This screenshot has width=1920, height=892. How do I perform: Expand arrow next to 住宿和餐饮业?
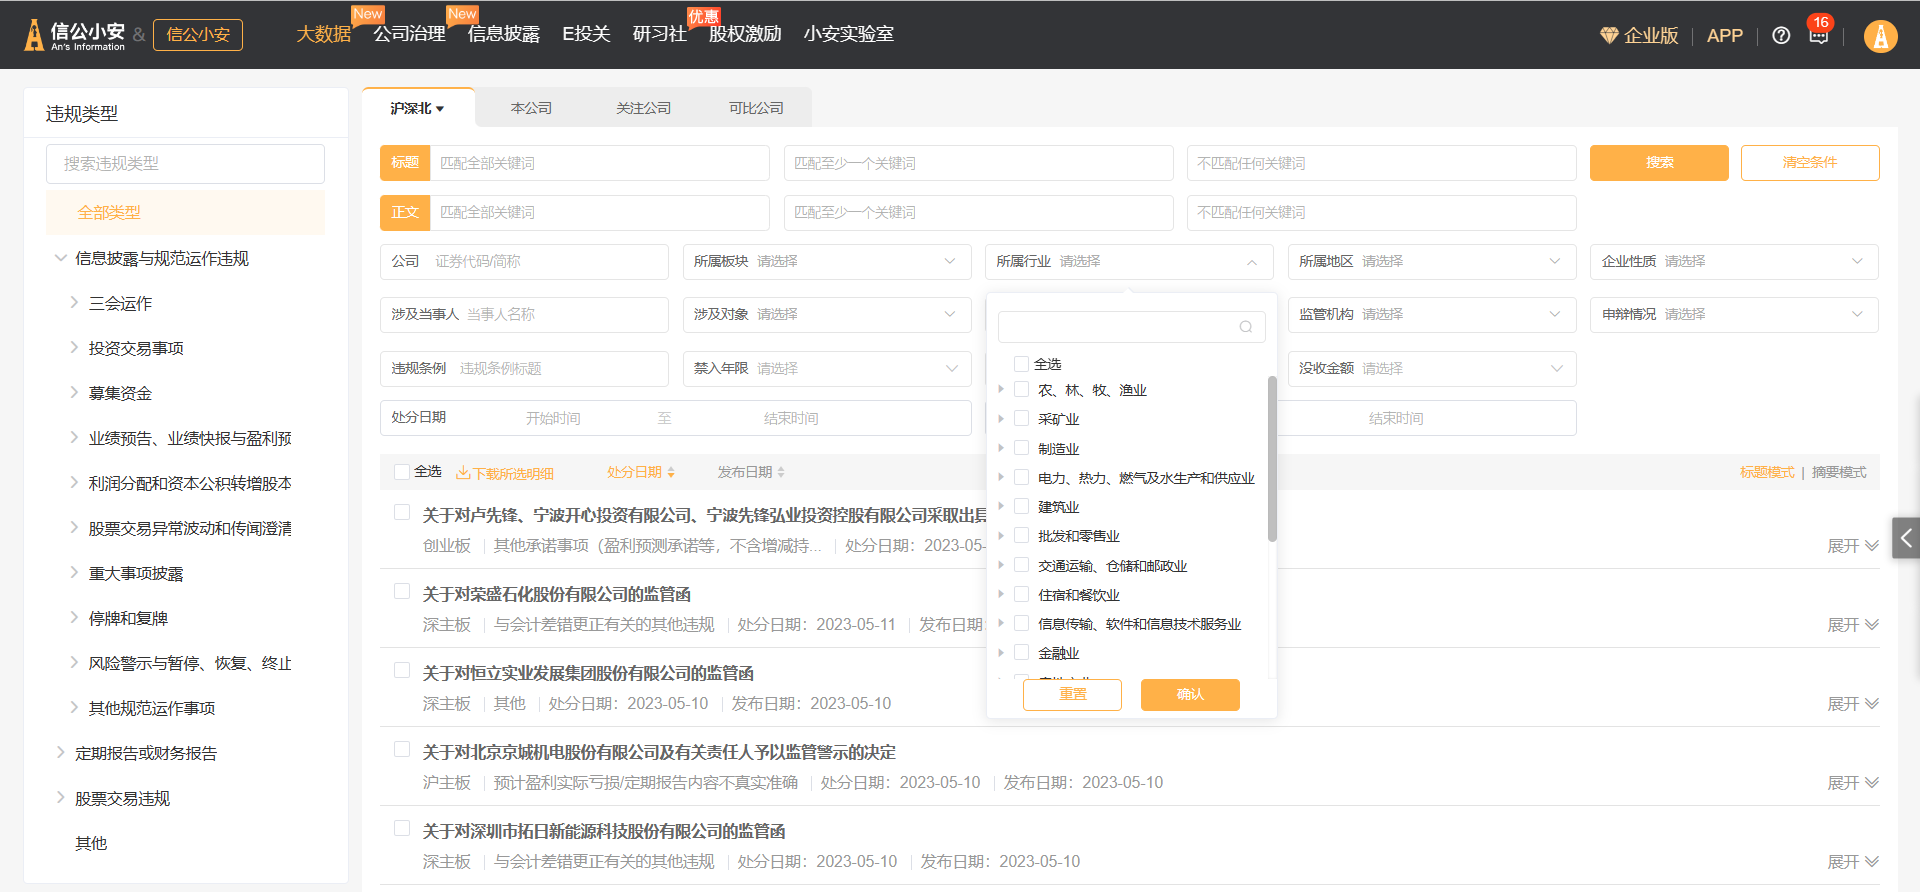[1001, 594]
